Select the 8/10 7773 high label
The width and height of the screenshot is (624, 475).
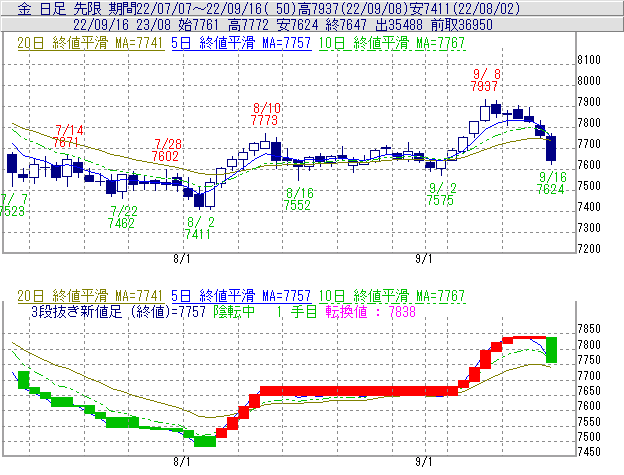[x=265, y=114]
